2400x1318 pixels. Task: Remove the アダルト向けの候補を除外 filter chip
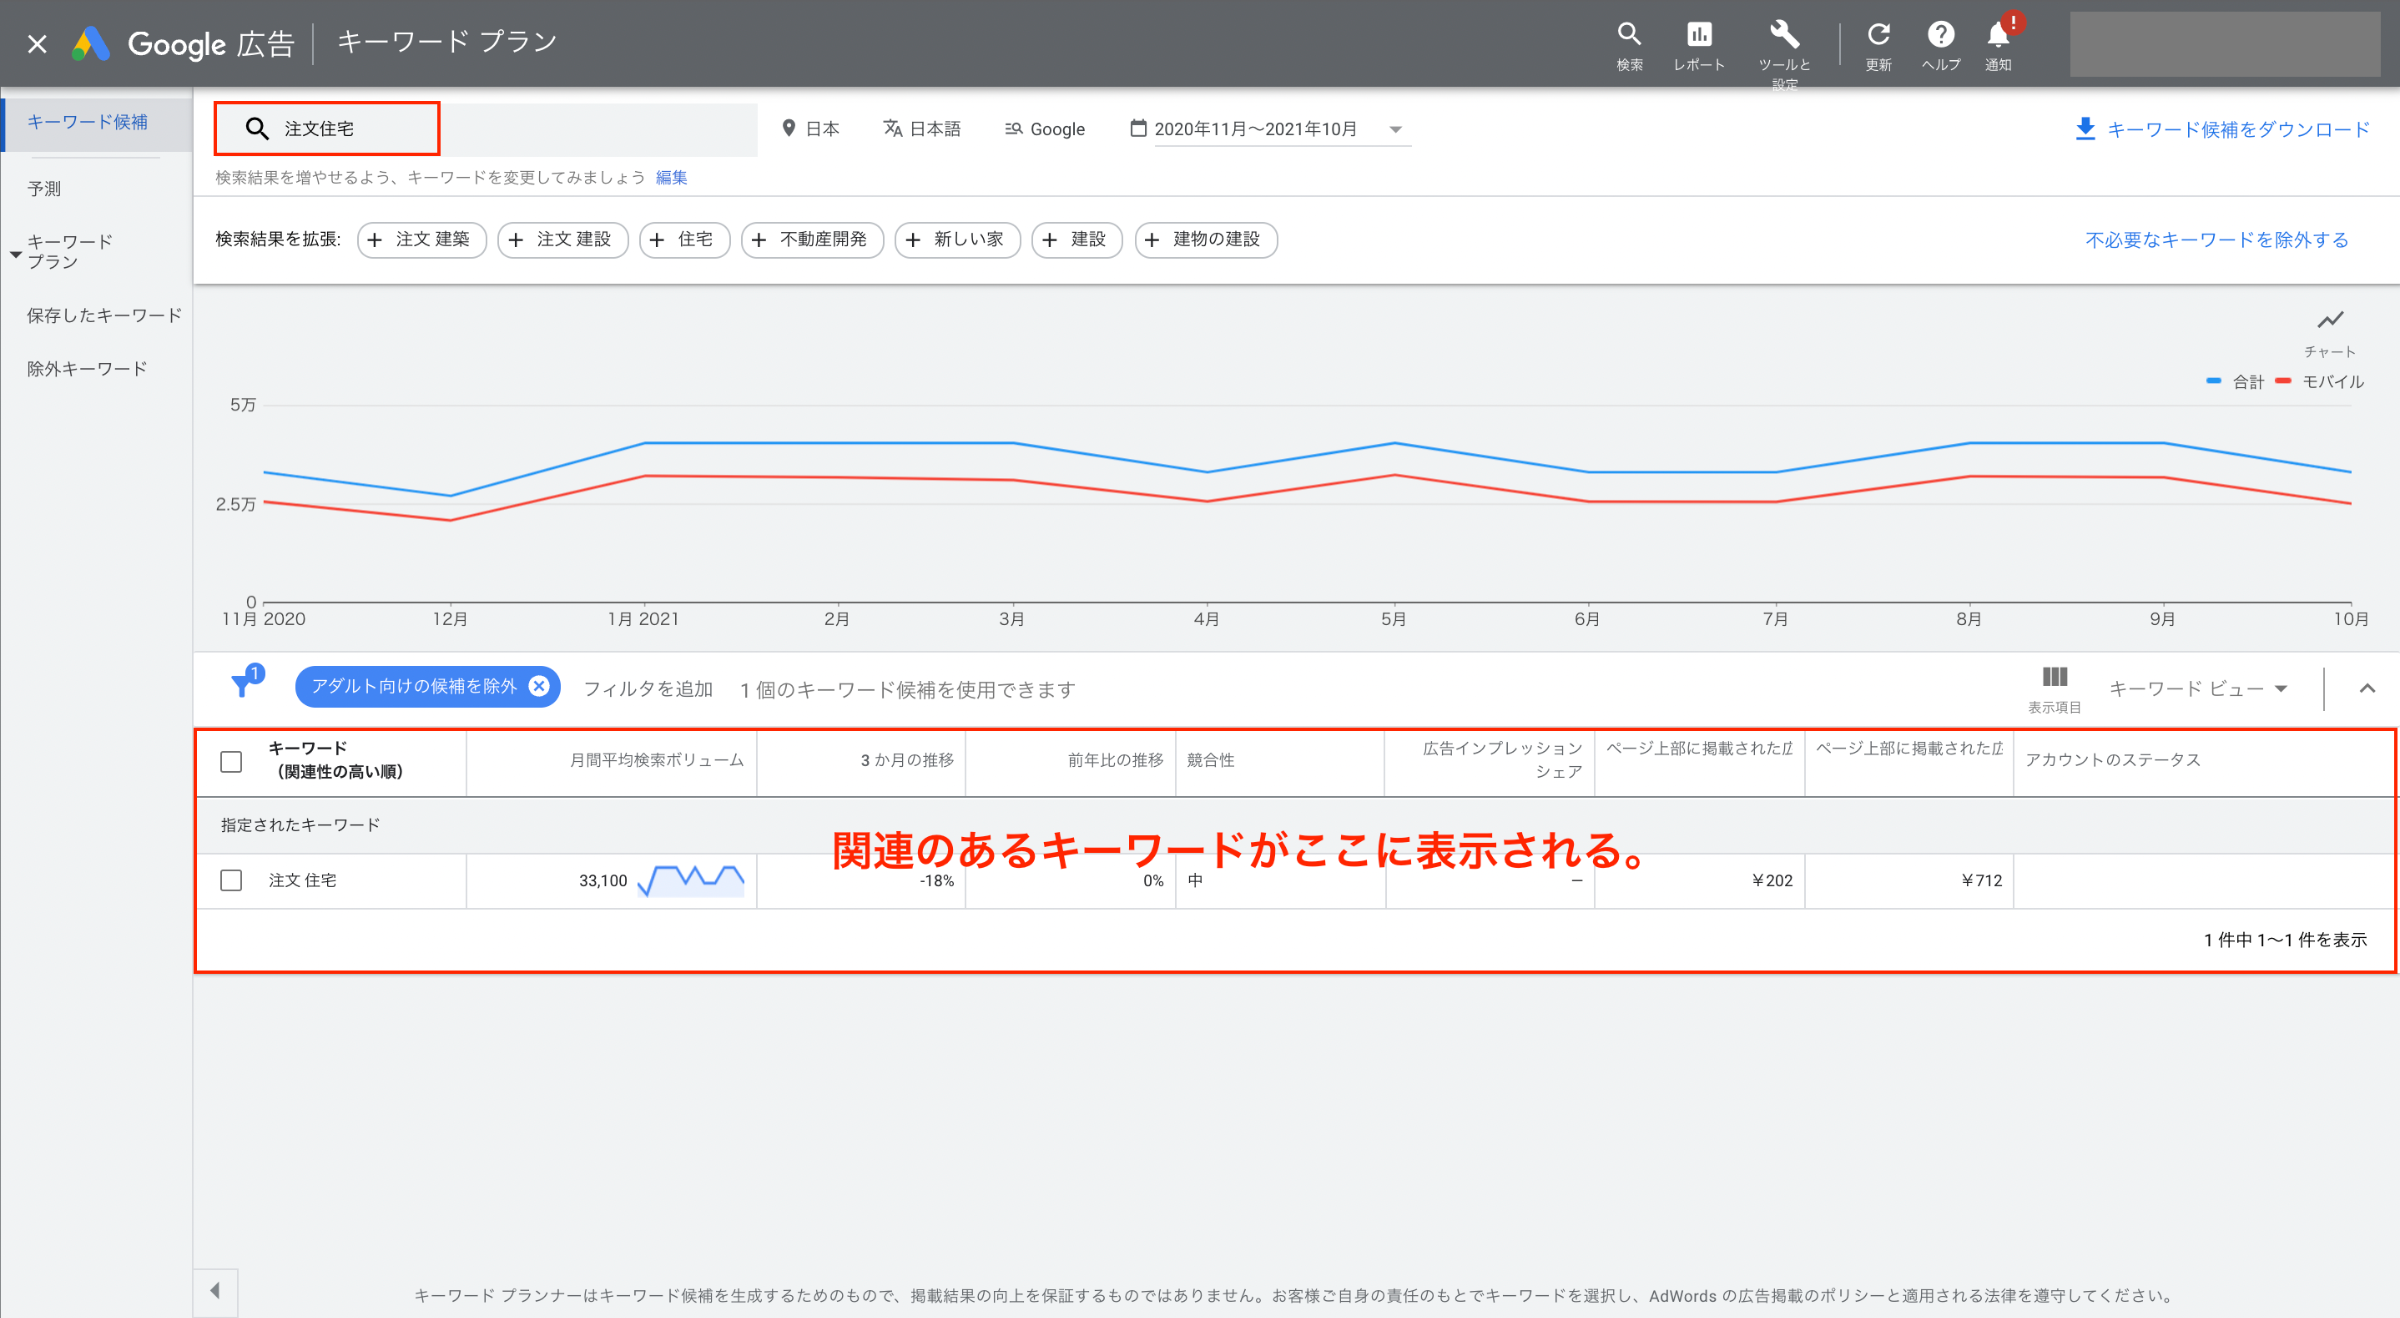(539, 686)
